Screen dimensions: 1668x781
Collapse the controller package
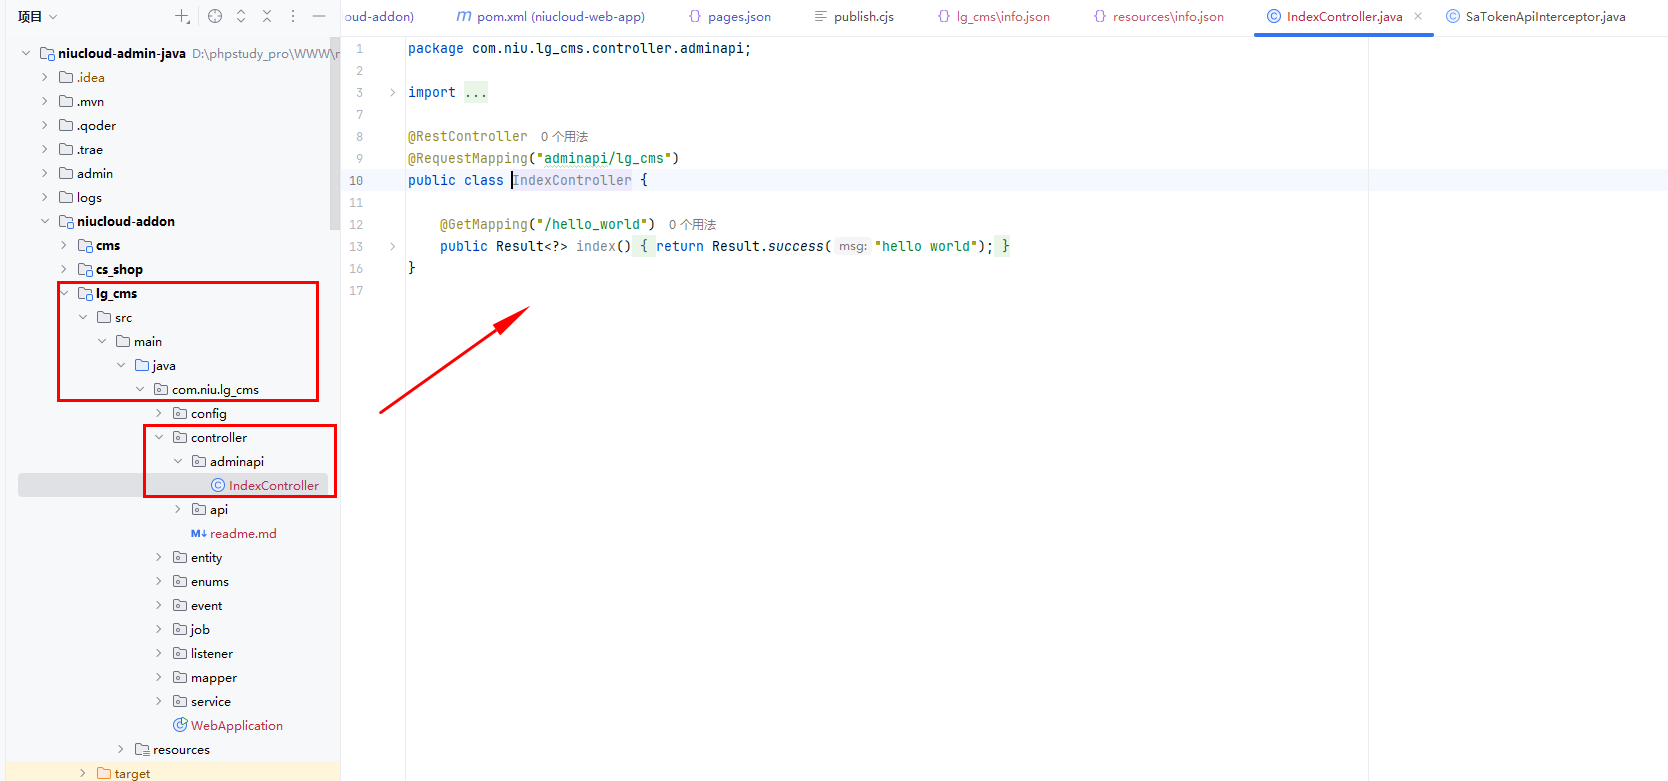coord(159,437)
